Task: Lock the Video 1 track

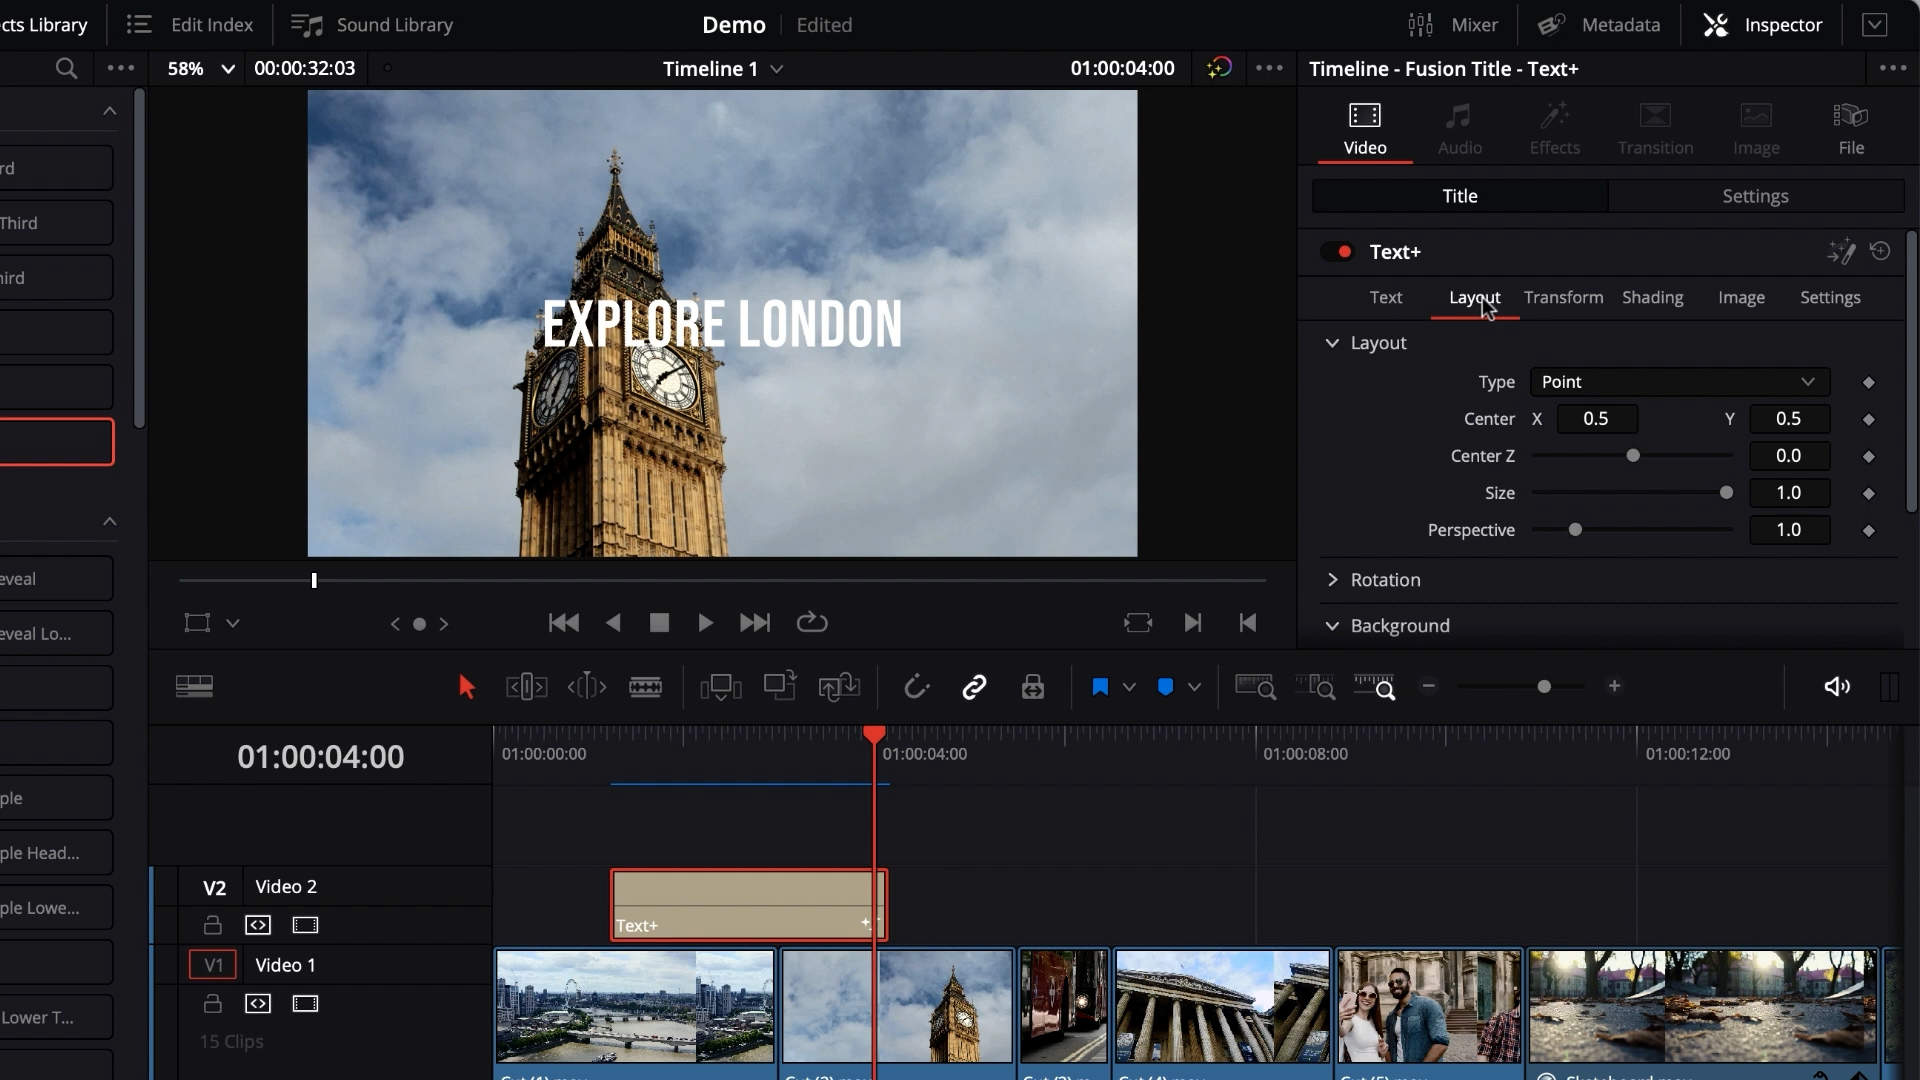Action: pyautogui.click(x=212, y=1004)
